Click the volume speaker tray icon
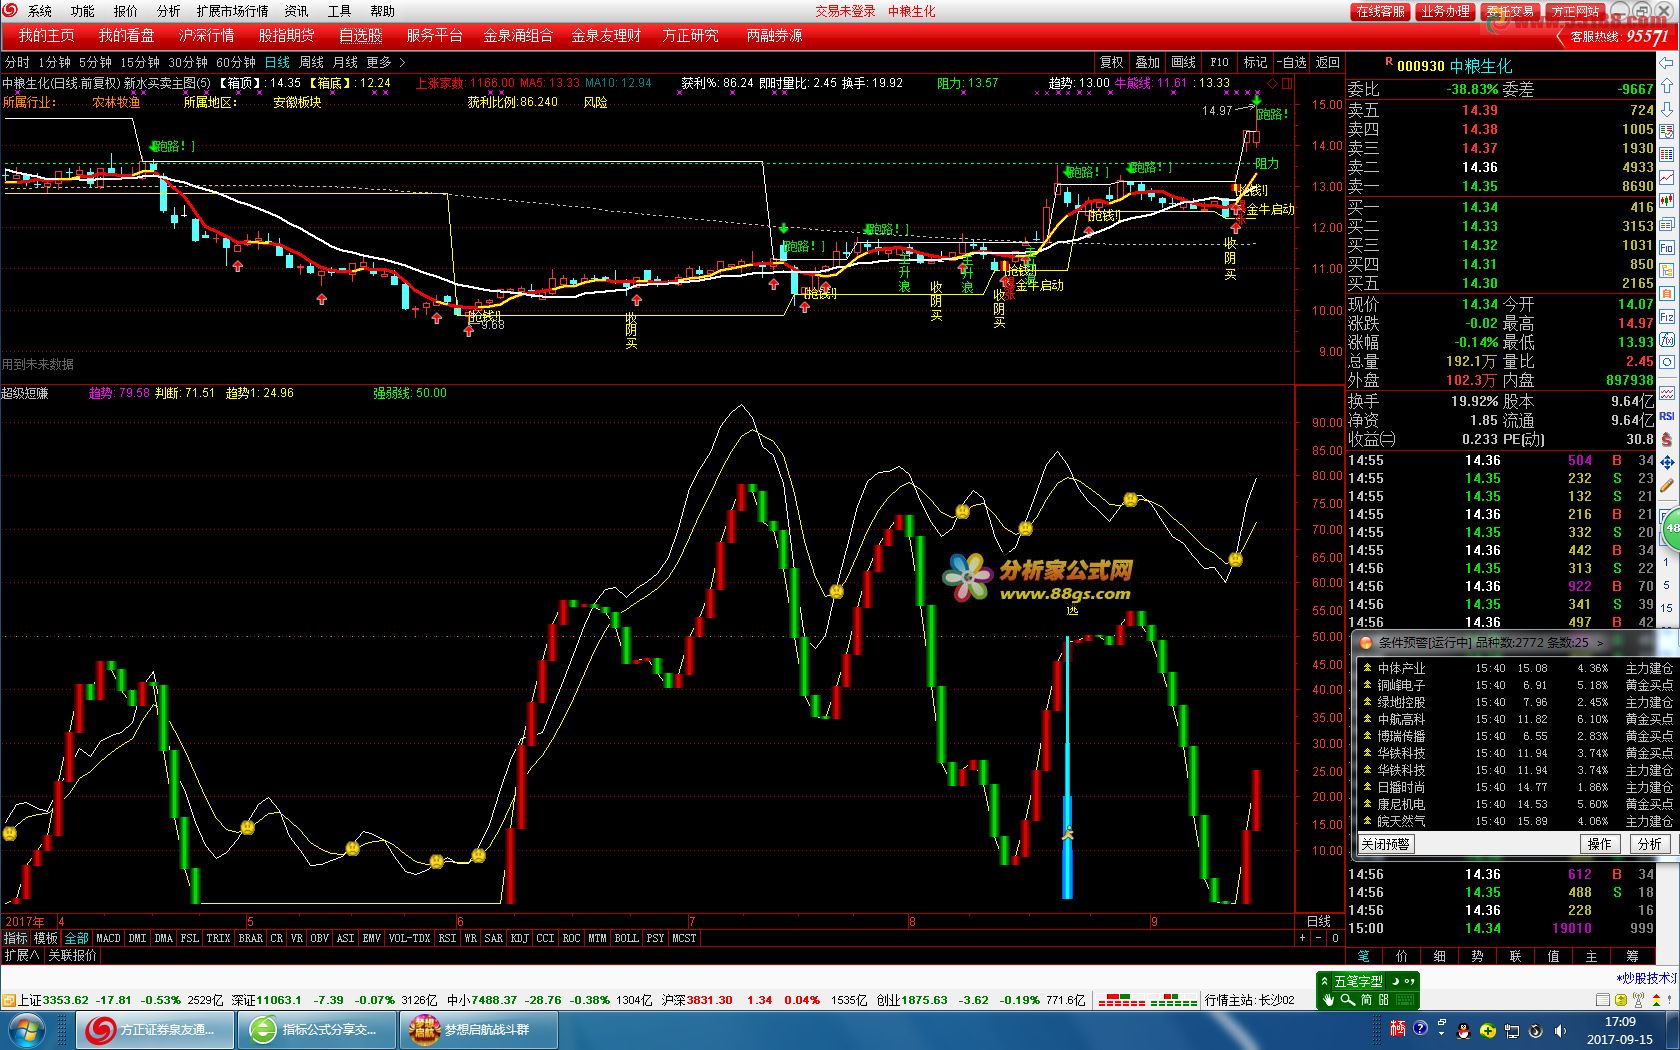The height and width of the screenshot is (1050, 1680). [x=1559, y=1030]
